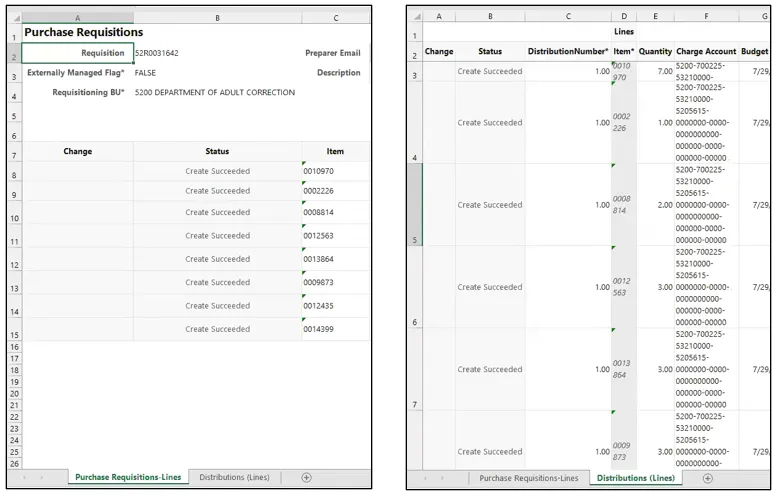Select row 20 header in left workbook
776x495 pixels.
[14, 394]
